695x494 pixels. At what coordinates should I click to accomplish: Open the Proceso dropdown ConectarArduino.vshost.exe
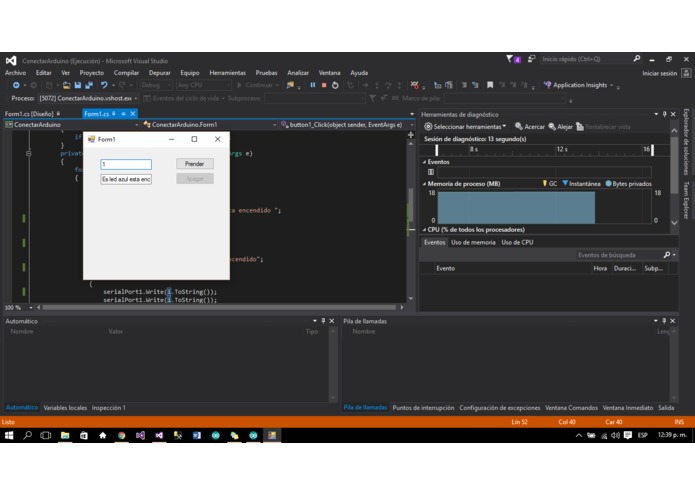pos(89,98)
